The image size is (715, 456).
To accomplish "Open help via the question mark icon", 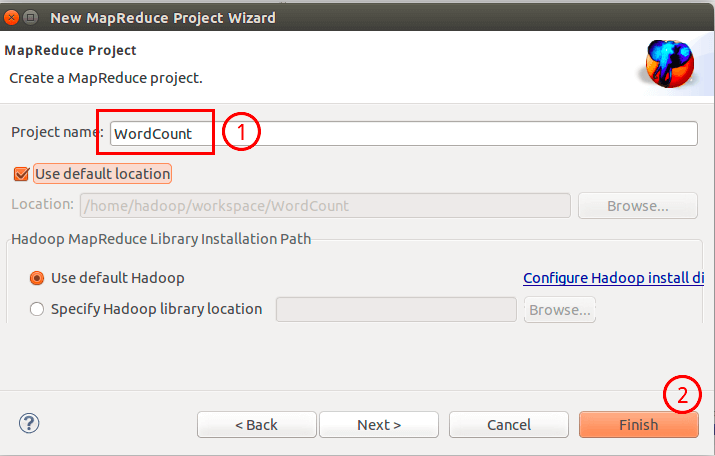I will (x=29, y=423).
